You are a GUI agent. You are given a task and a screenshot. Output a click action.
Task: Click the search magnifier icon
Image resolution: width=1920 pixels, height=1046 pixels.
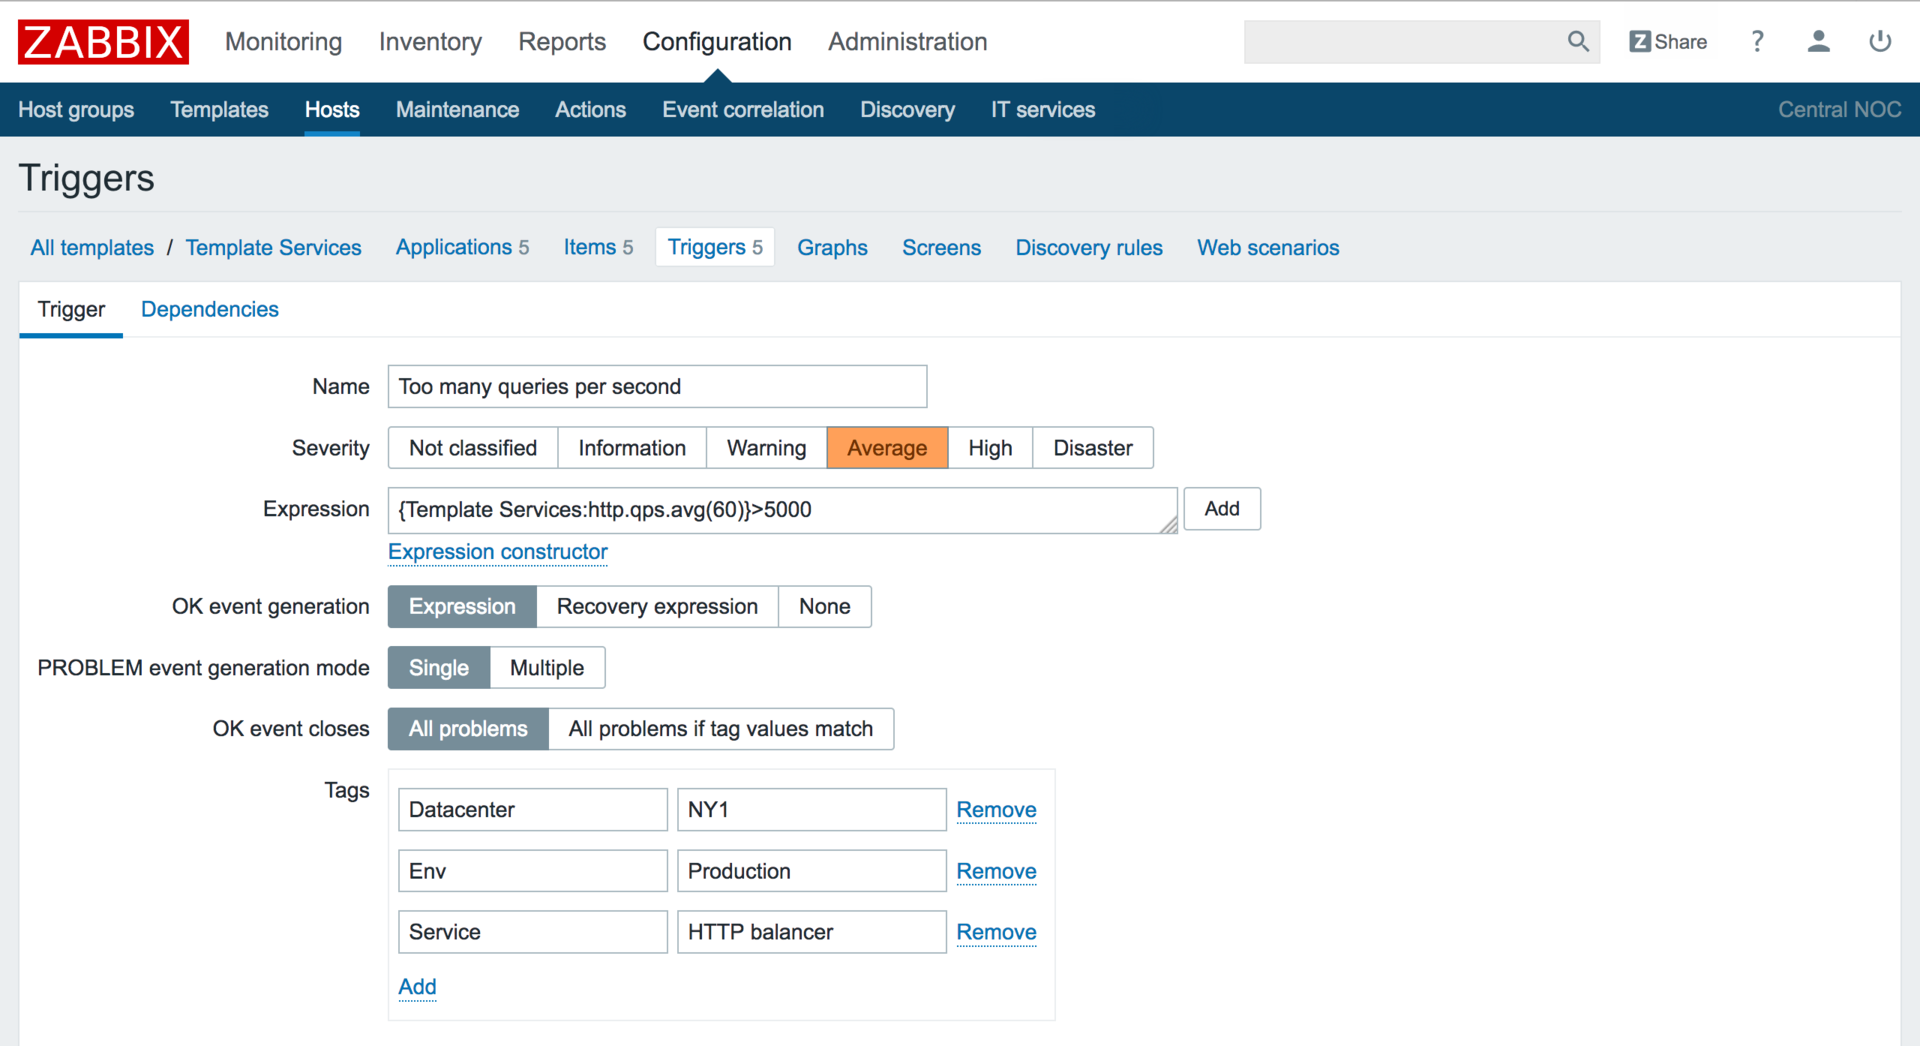pos(1577,42)
